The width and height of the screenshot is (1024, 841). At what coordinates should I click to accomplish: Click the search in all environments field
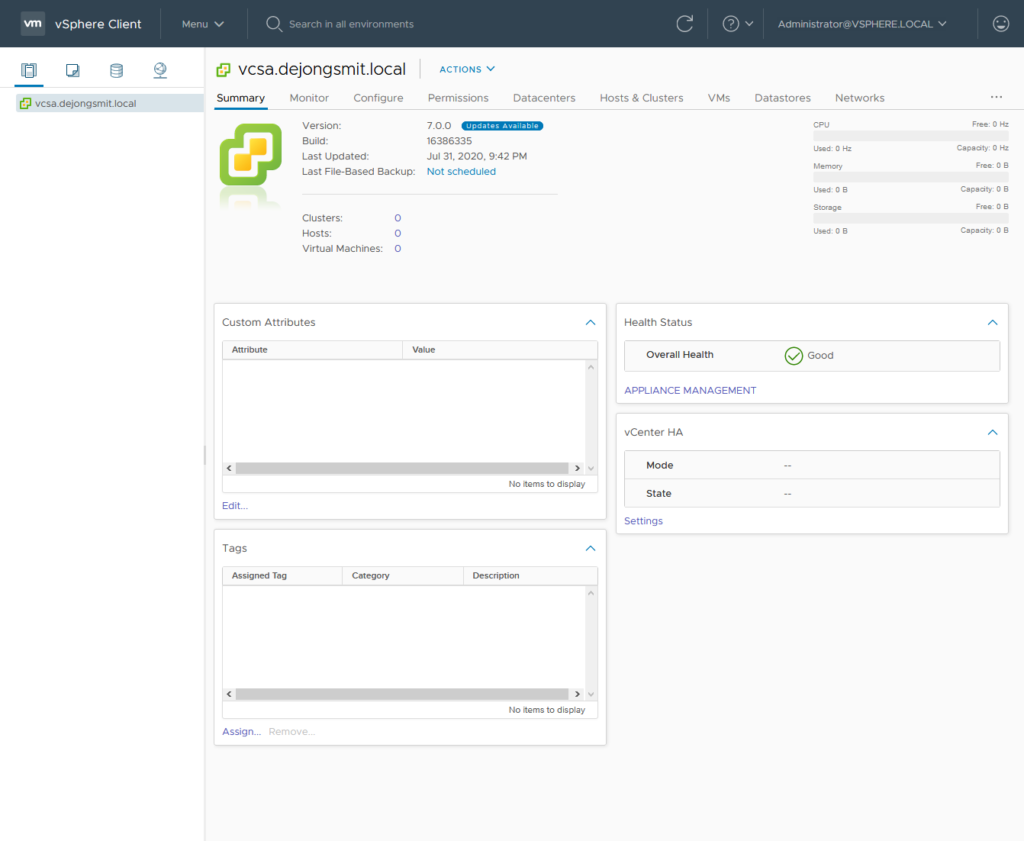(x=351, y=24)
